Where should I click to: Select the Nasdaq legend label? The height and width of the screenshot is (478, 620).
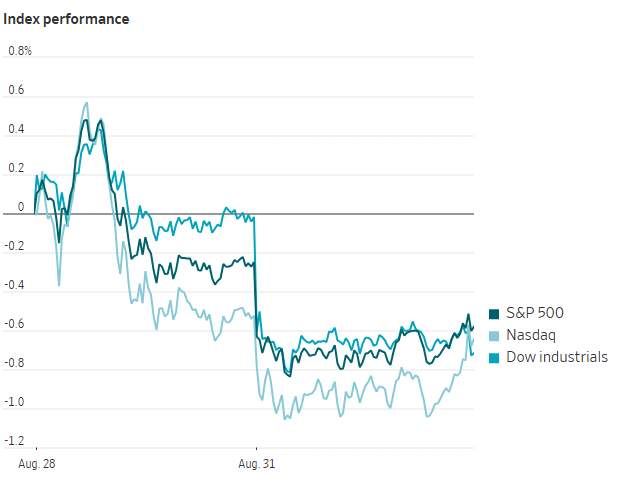531,335
